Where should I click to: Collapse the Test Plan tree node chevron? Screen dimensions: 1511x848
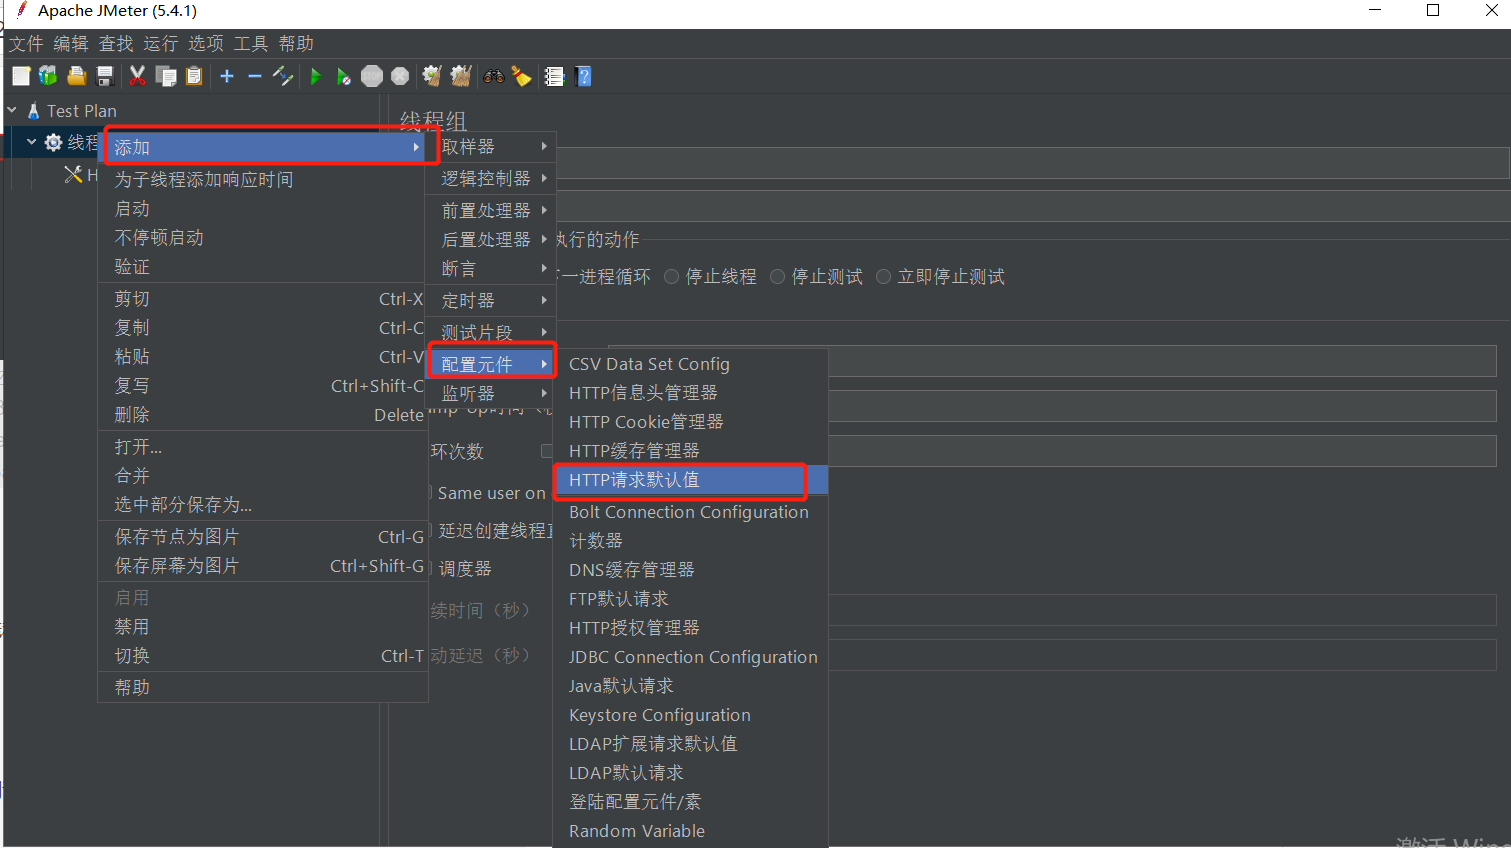pos(12,110)
